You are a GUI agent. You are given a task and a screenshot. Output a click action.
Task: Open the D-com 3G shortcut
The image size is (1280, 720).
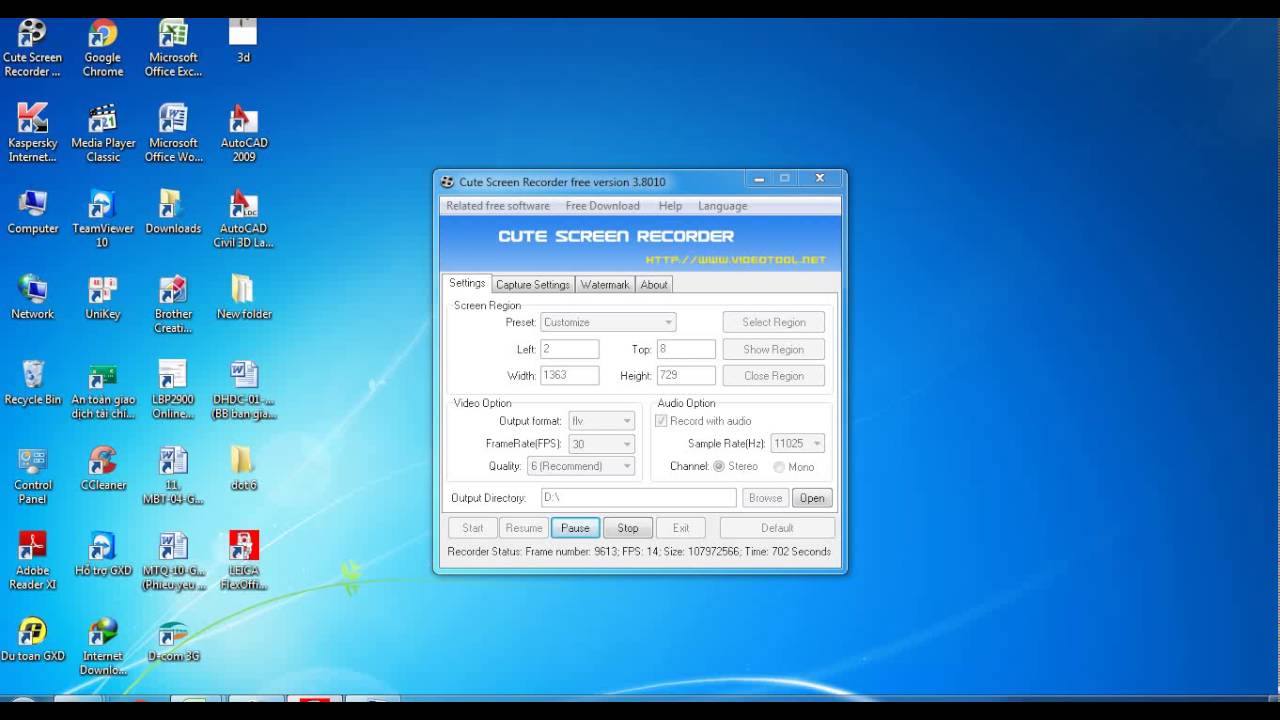tap(173, 640)
